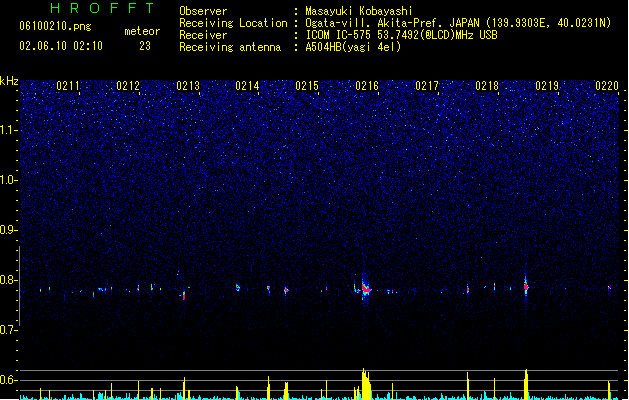Click the Observer label
The height and width of the screenshot is (400, 629).
pyautogui.click(x=203, y=11)
